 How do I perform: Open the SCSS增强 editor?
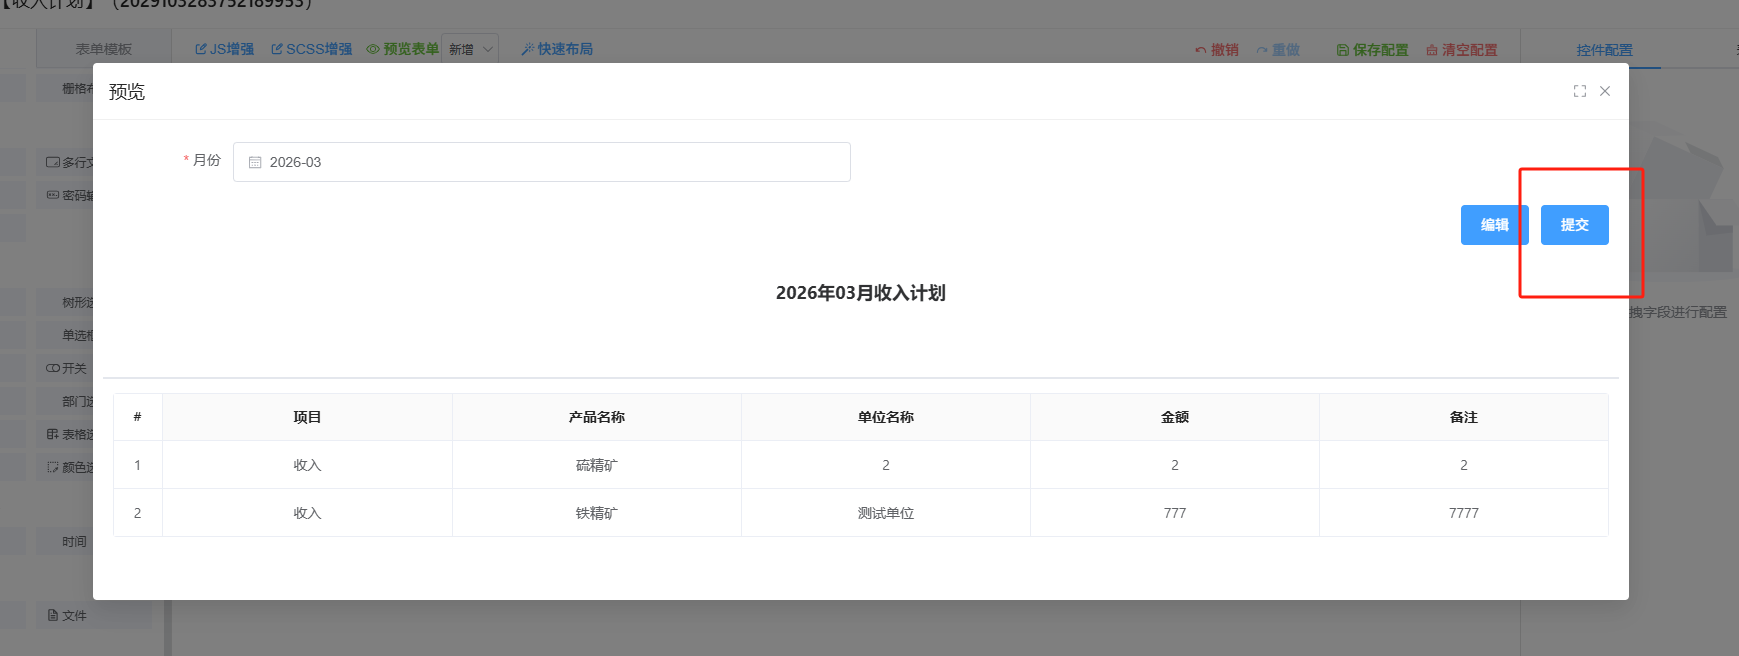(x=312, y=49)
